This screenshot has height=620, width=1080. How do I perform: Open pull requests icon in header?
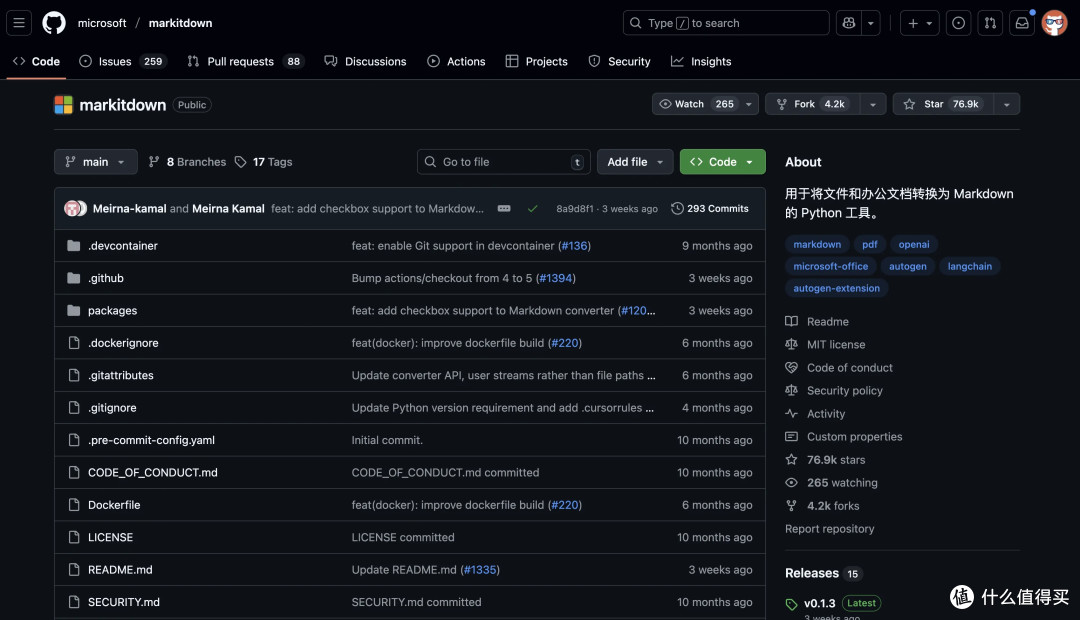(x=990, y=23)
